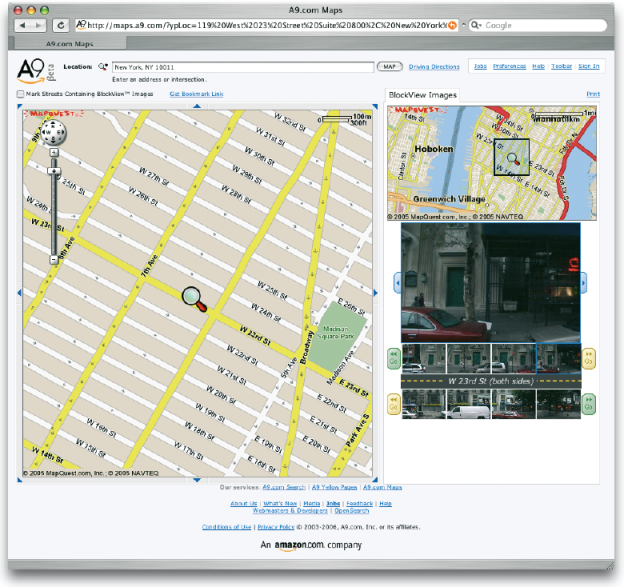Go back with the browser back arrow
The image size is (624, 587).
pos(23,25)
